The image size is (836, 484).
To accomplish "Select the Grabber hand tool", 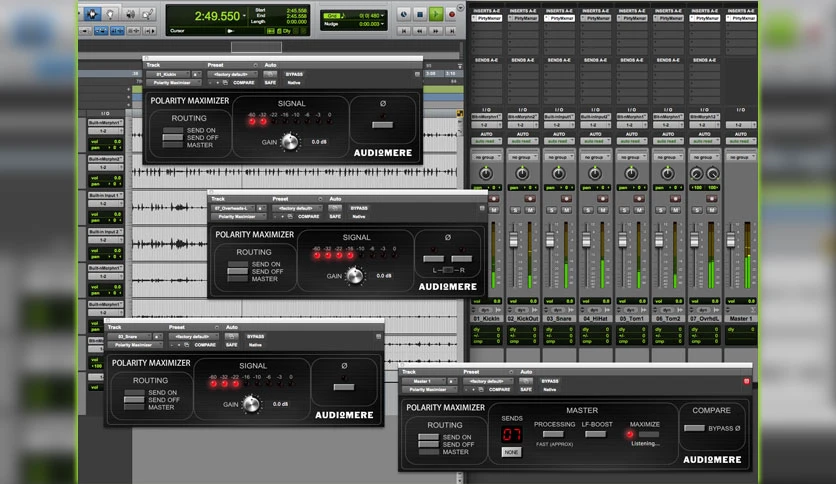I will [110, 14].
